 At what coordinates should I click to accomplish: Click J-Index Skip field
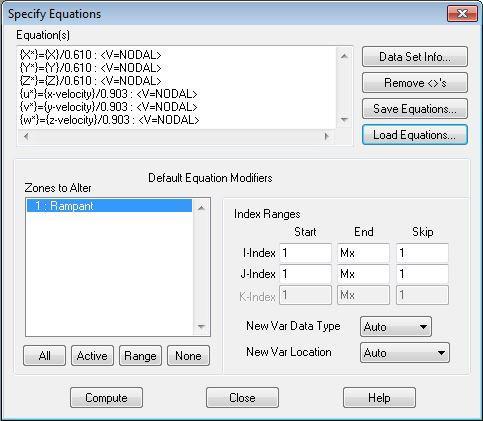click(422, 274)
